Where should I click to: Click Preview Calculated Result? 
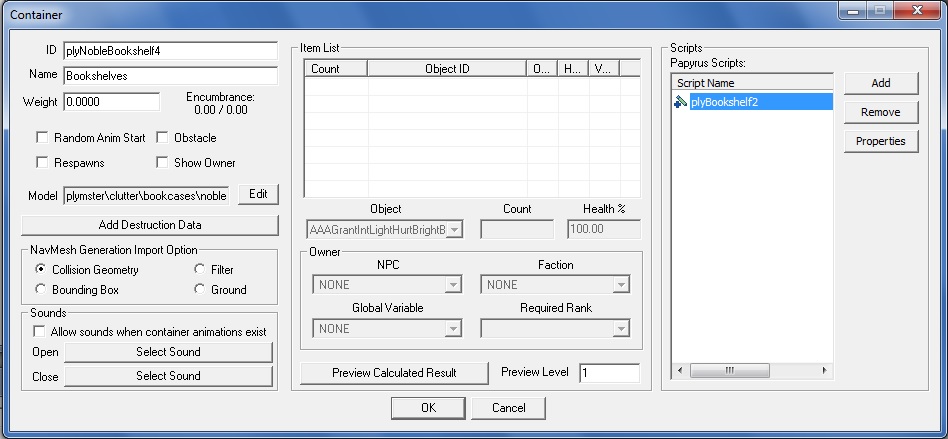[x=394, y=373]
